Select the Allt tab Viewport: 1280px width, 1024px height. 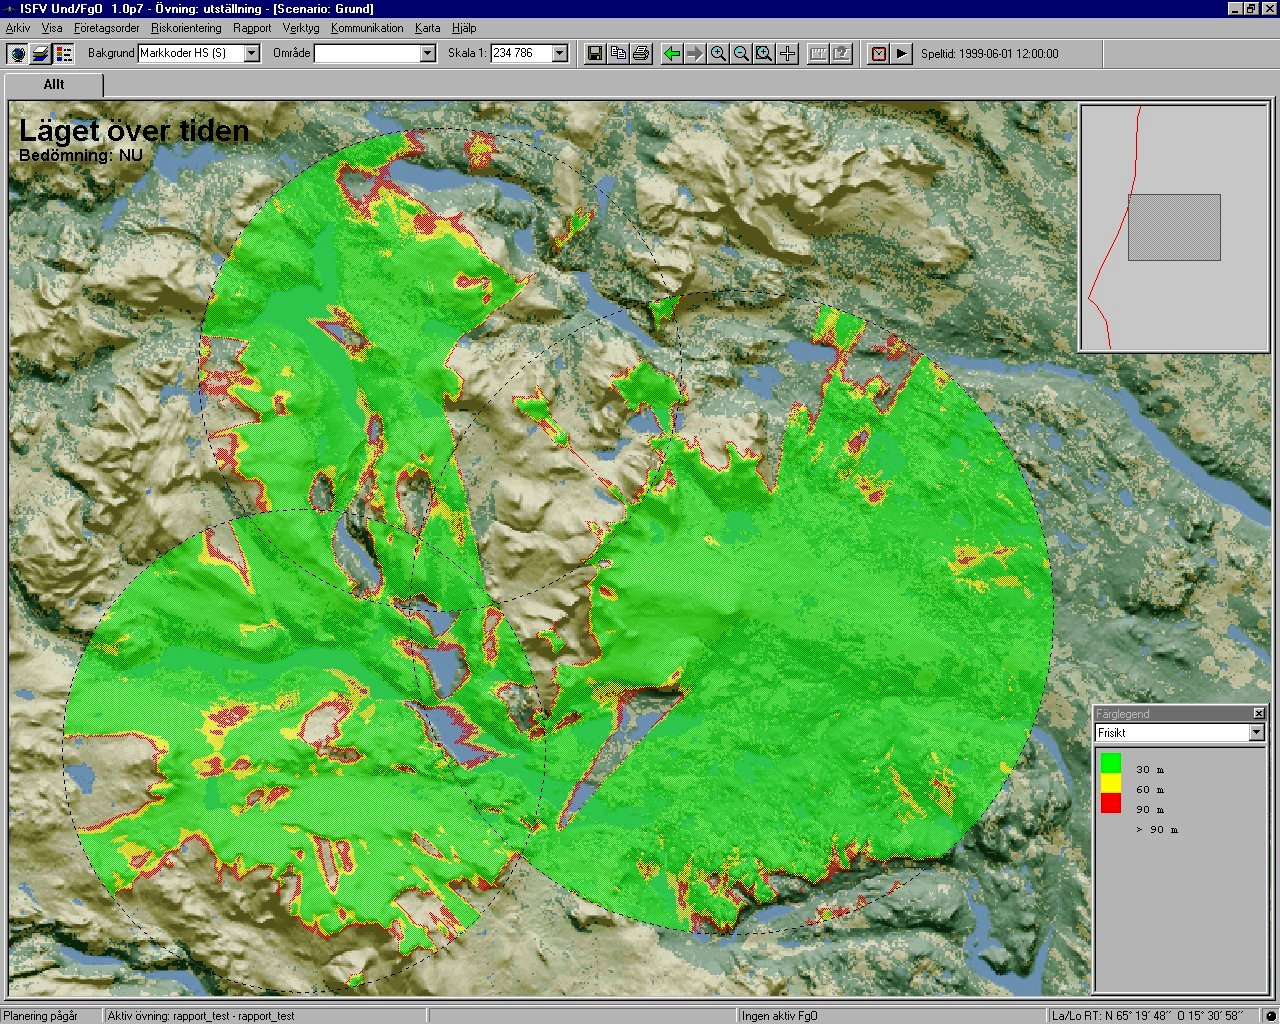click(54, 85)
